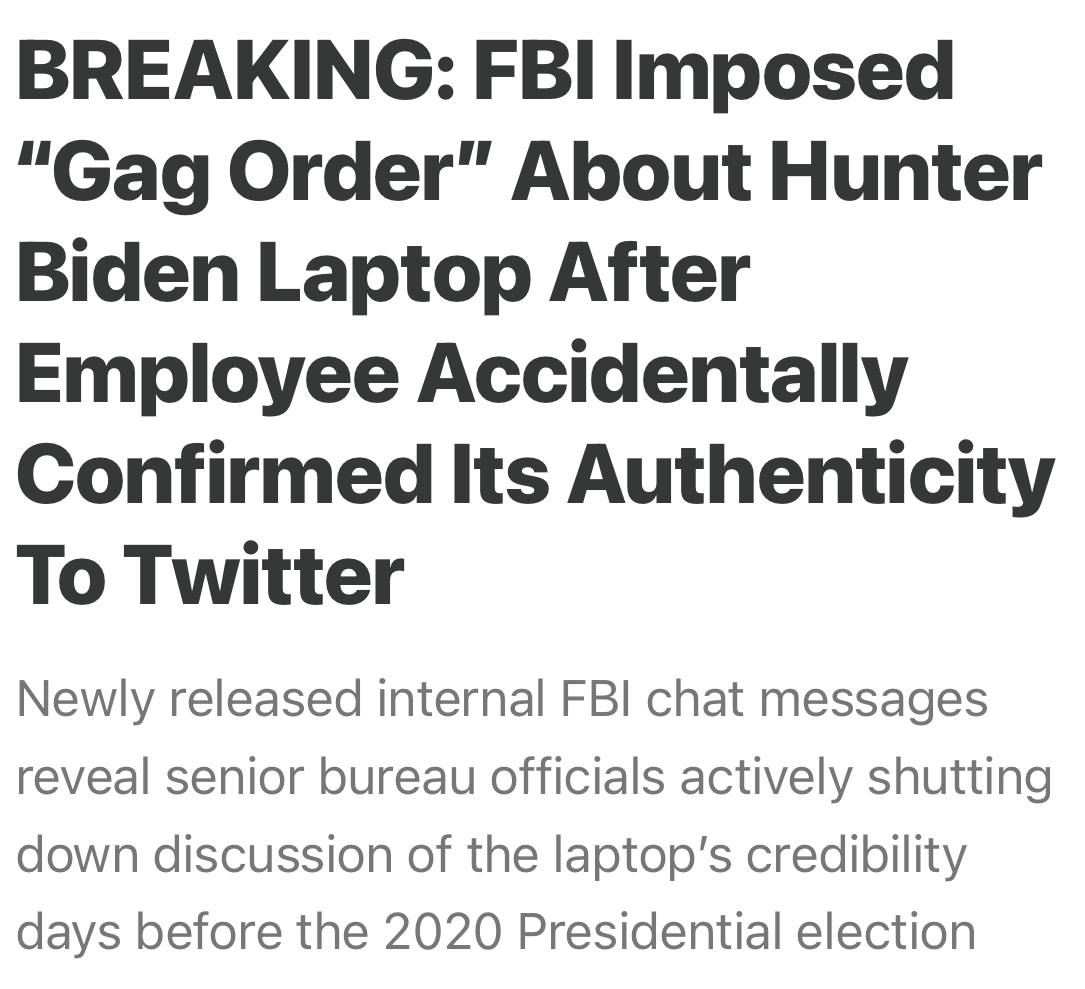
Task: Click "Newly released" in the subheading
Action: tap(189, 699)
